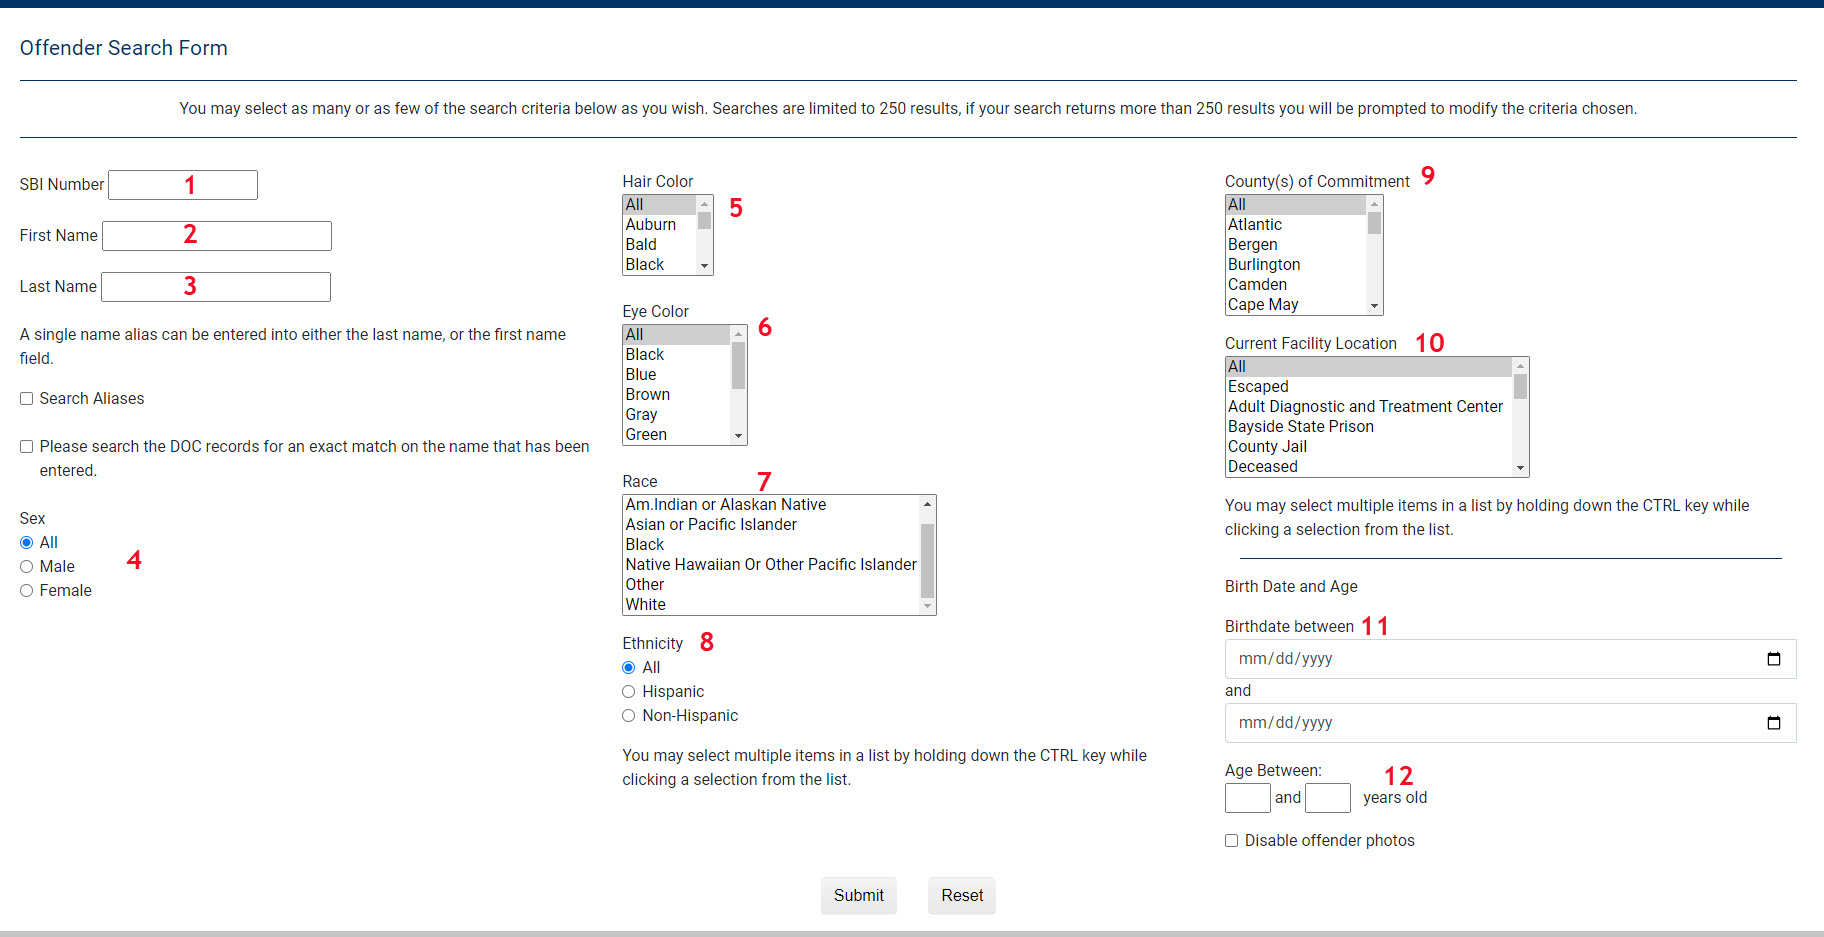Focus the SBI Number input field
The width and height of the screenshot is (1824, 937).
tap(183, 185)
